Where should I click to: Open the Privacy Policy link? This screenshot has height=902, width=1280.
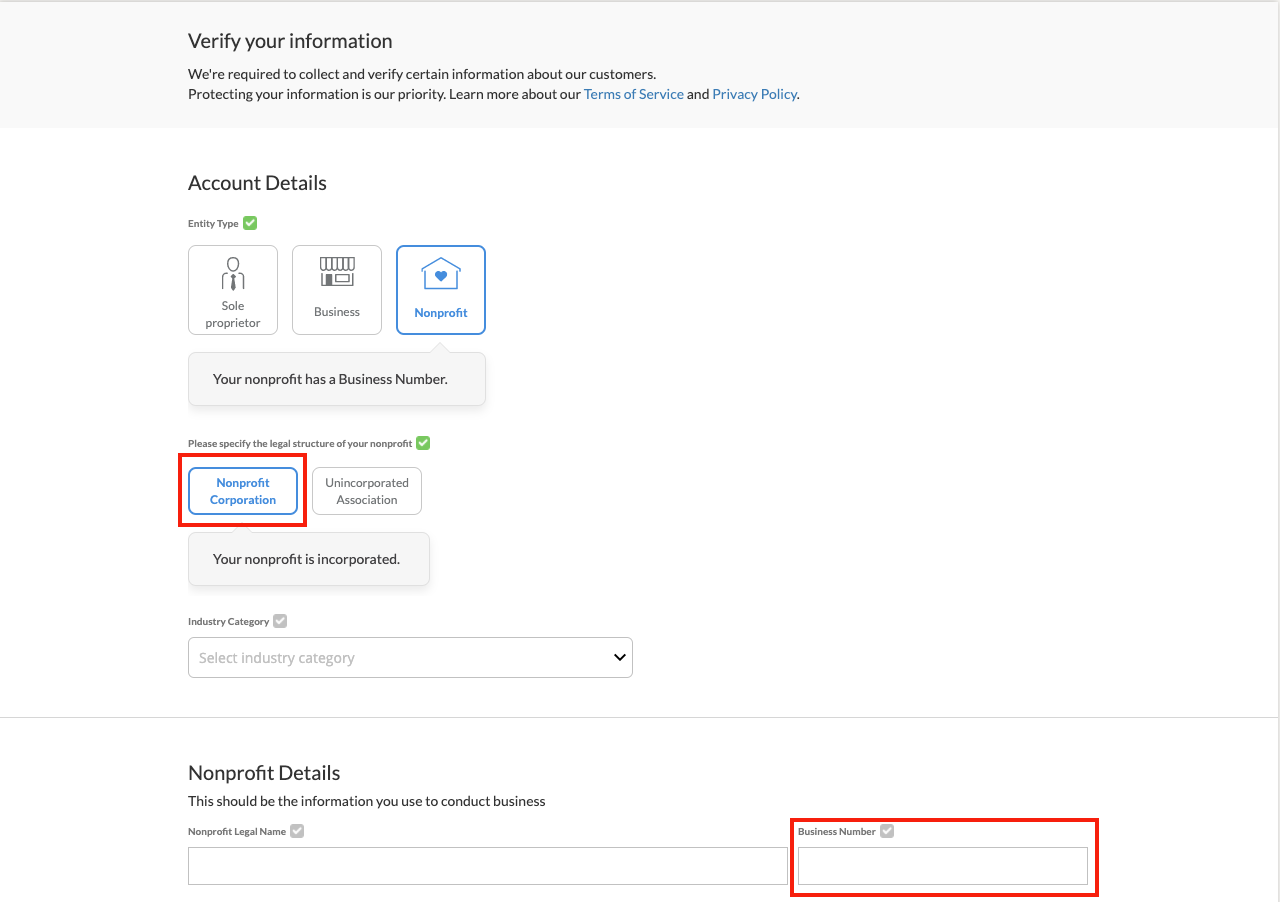tap(754, 94)
